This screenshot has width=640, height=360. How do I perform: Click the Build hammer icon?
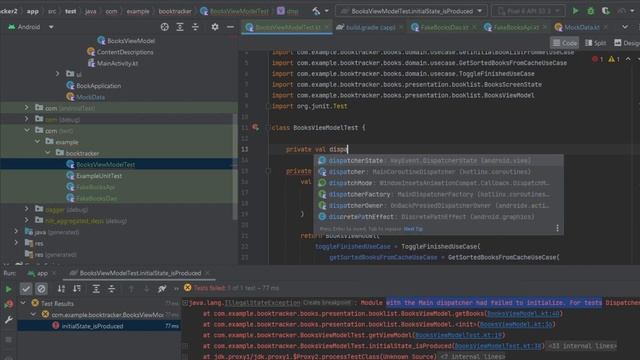tap(316, 11)
